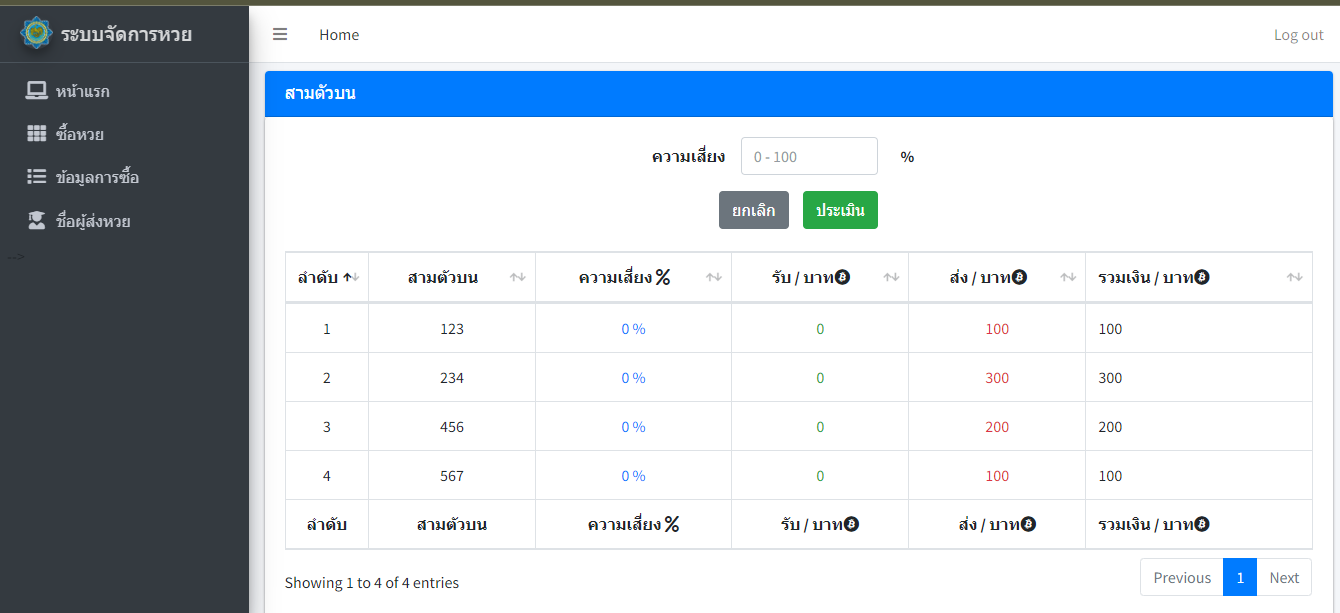Sort the ความเสี่ยง % column header

(713, 277)
